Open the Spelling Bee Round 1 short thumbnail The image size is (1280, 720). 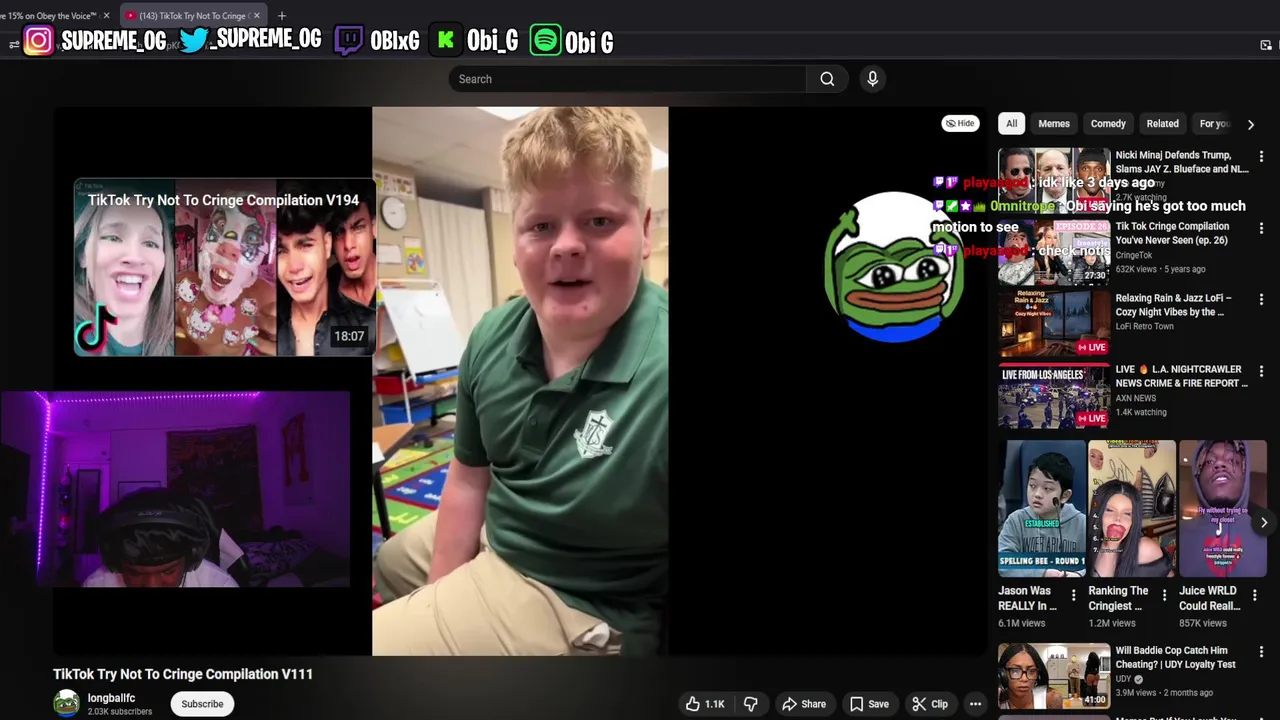click(1041, 508)
